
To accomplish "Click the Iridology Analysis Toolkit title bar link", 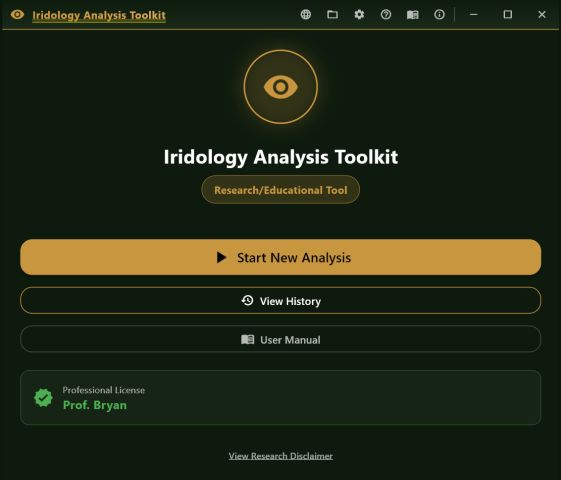I will click(99, 15).
